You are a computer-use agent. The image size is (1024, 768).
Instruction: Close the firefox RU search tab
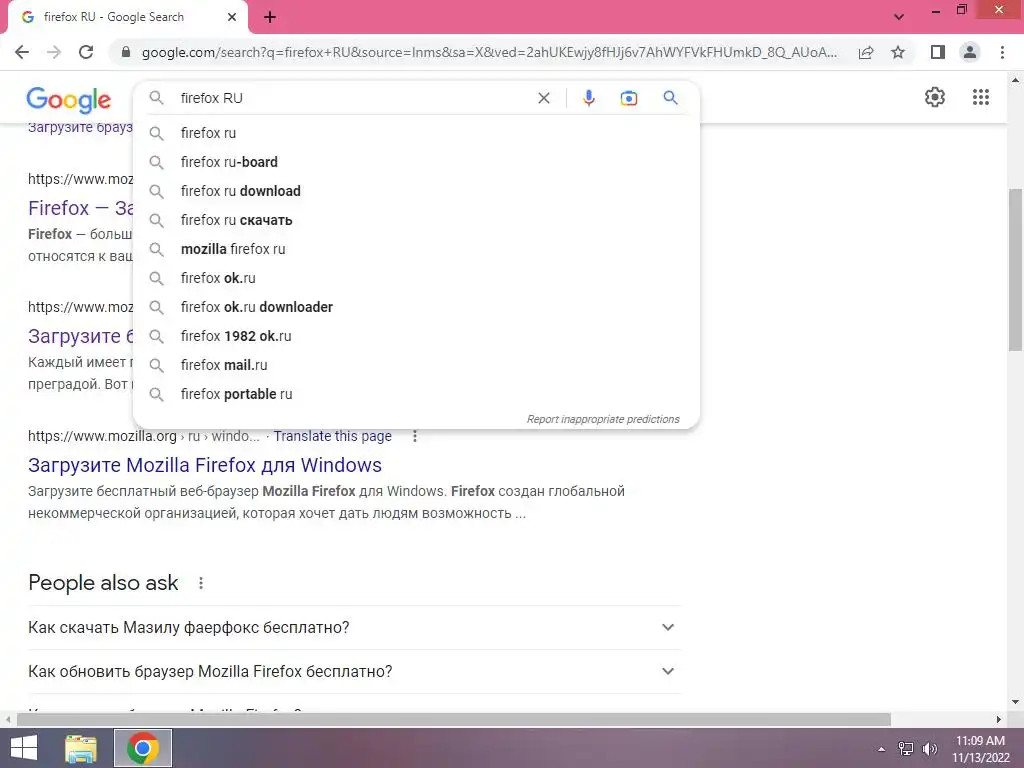click(x=232, y=17)
